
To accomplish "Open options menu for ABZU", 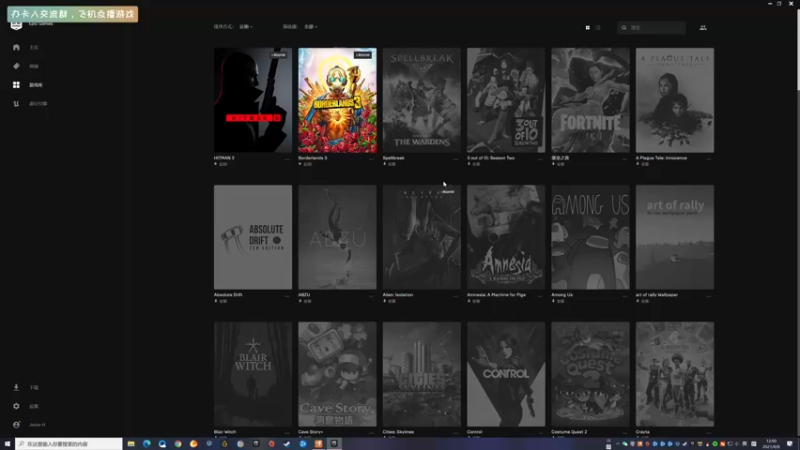I will [x=371, y=295].
